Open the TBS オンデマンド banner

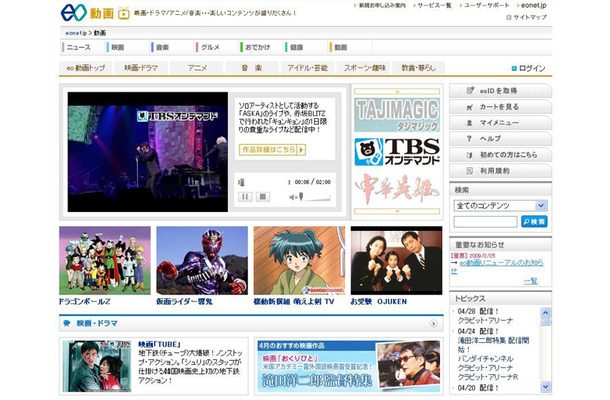[x=397, y=152]
